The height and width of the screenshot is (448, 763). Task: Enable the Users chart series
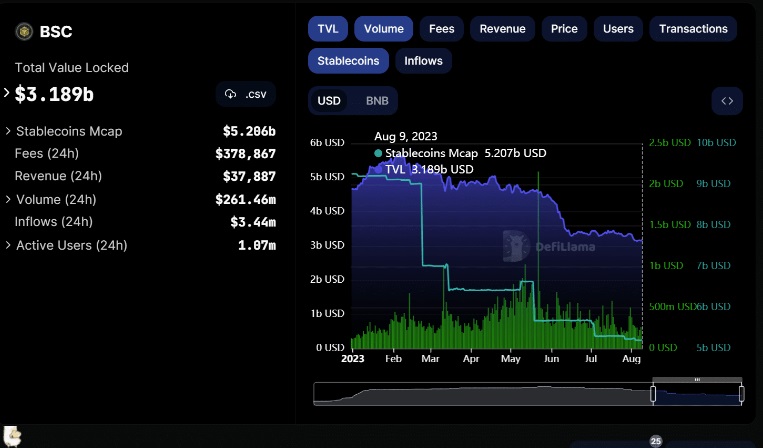coord(618,29)
